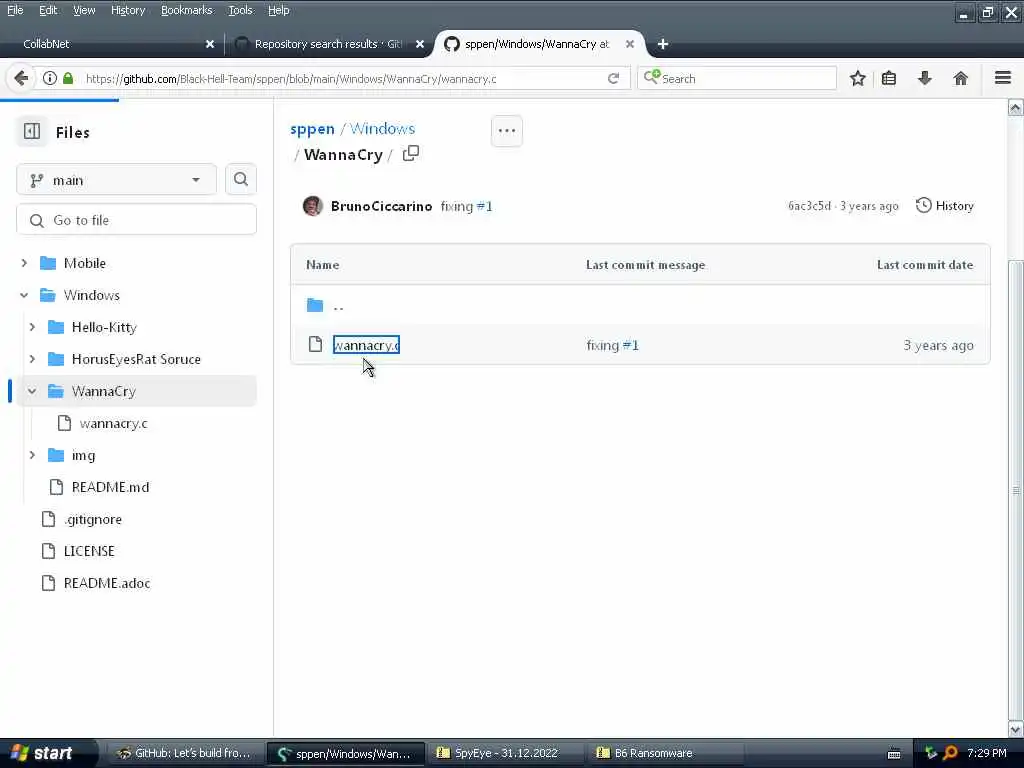Click the parent directory folder icon
Viewport: 1024px width, 768px height.
pos(315,305)
